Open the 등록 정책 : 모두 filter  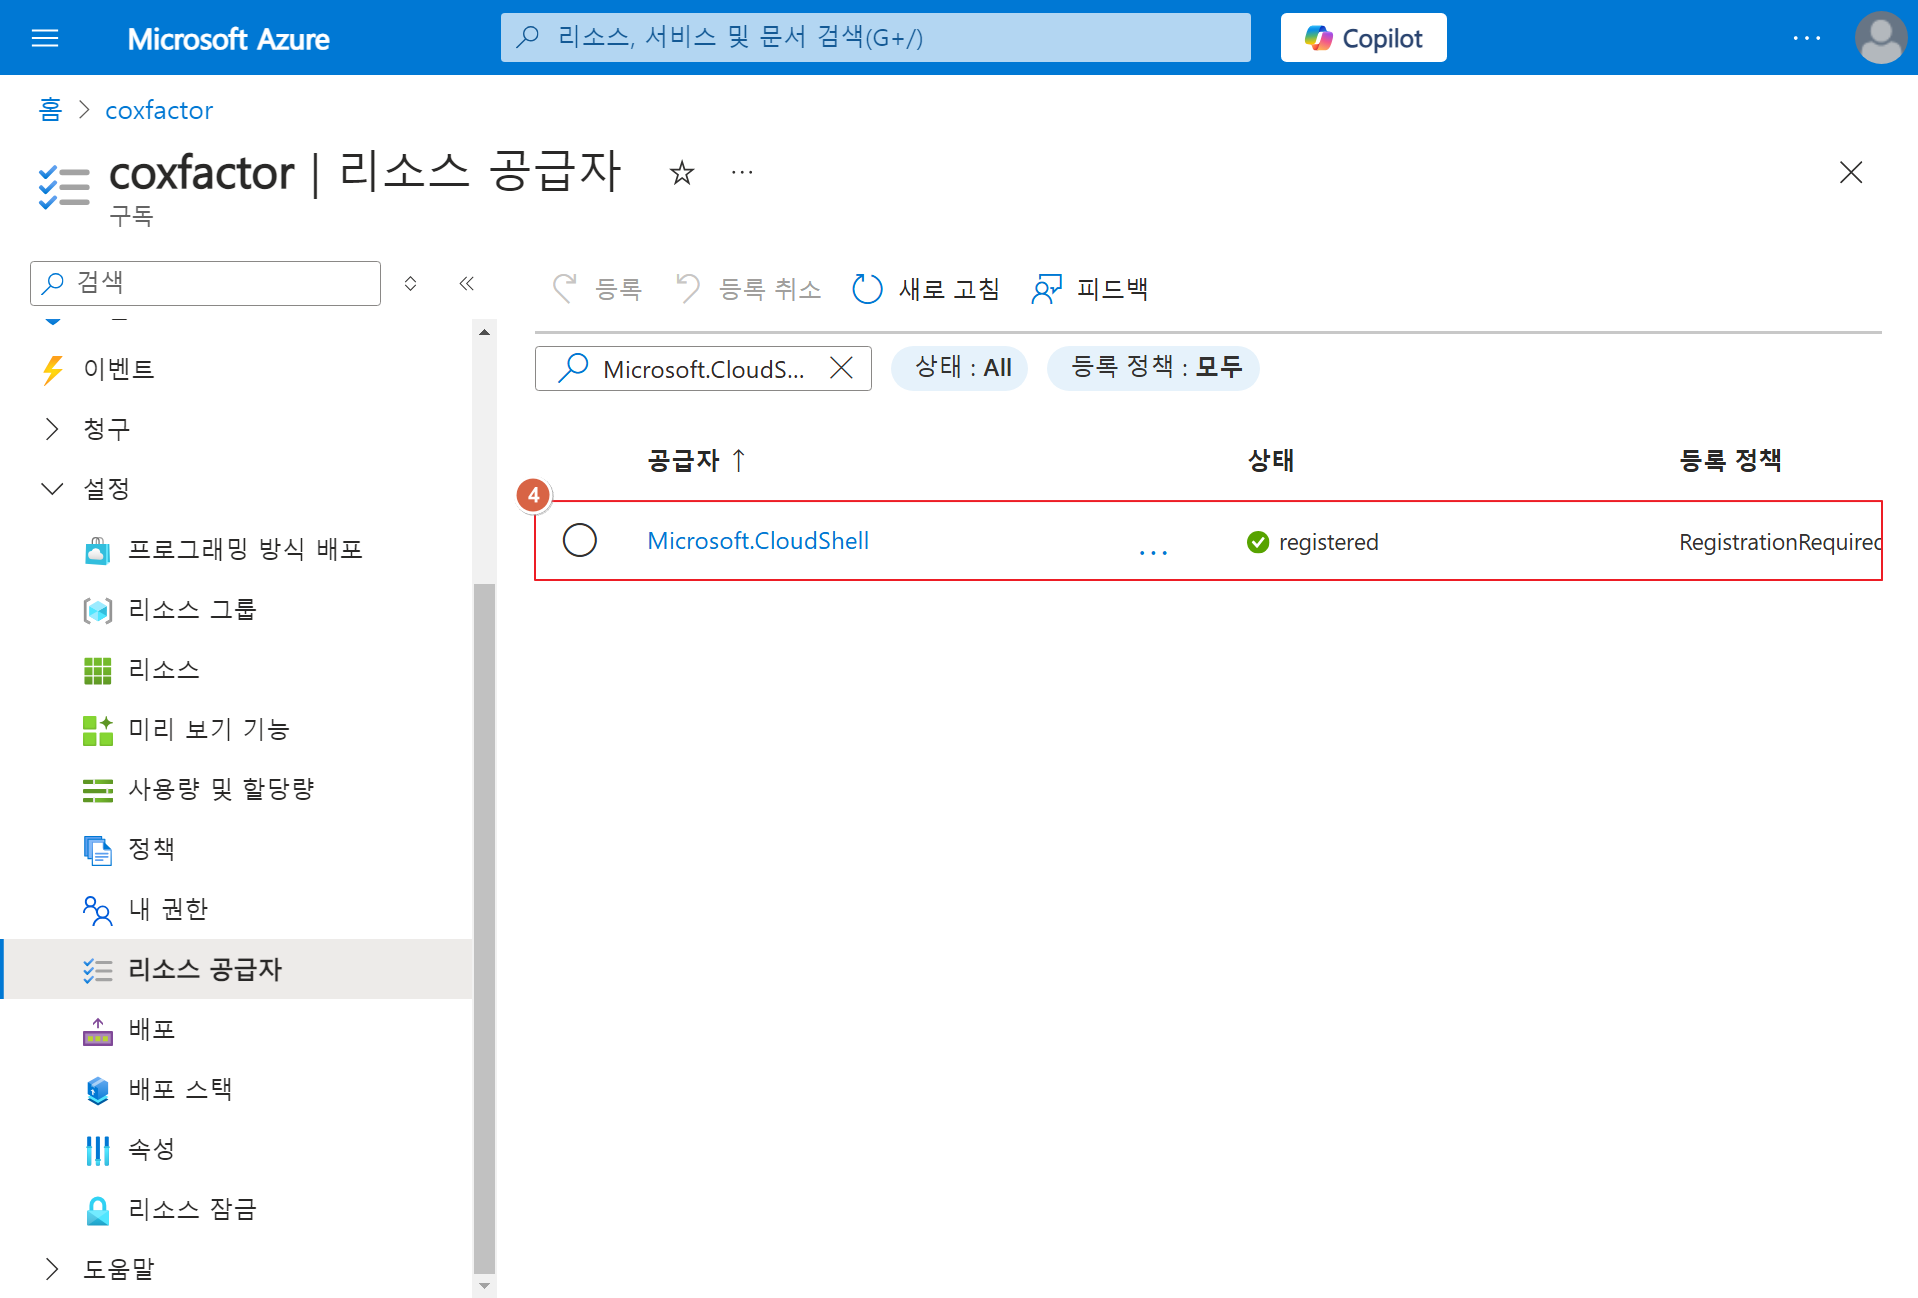click(x=1153, y=368)
